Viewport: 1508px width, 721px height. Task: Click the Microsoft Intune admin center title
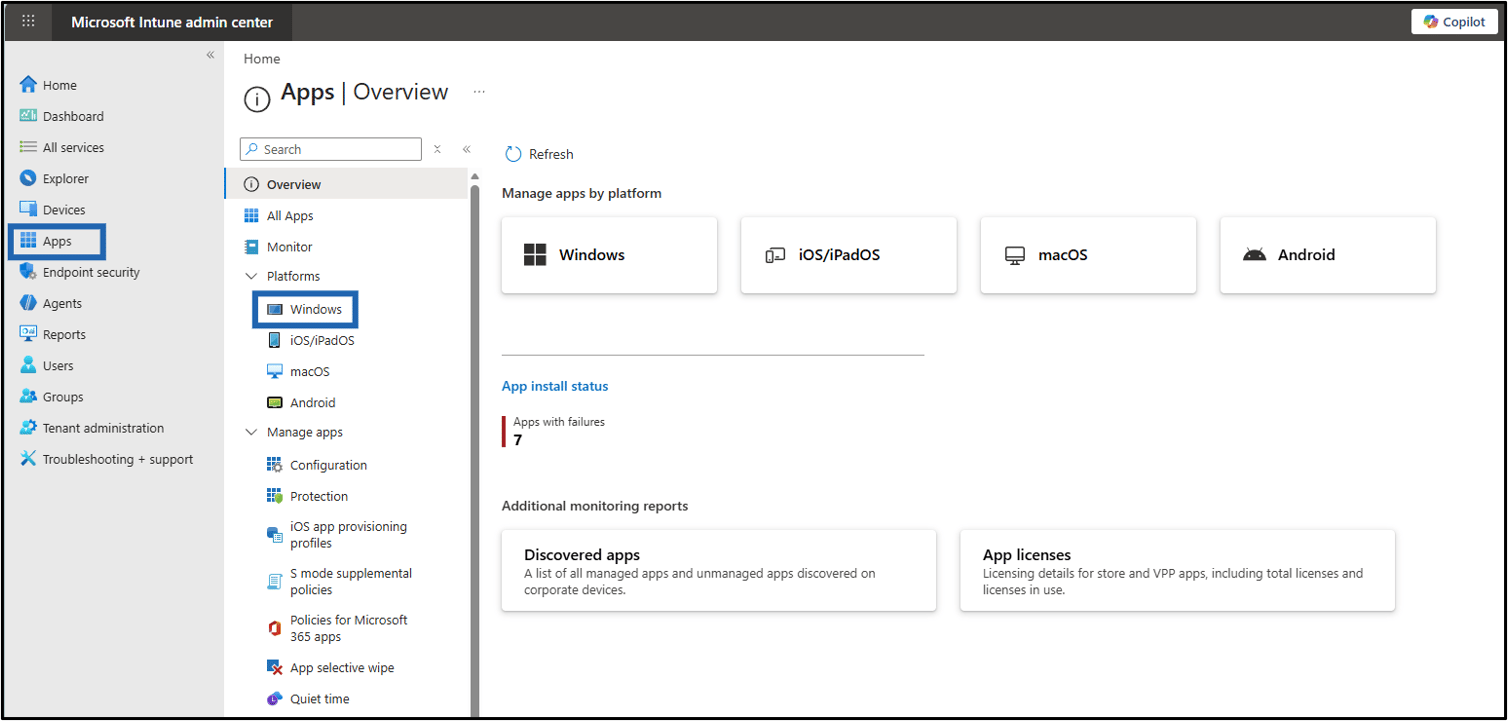pyautogui.click(x=171, y=22)
